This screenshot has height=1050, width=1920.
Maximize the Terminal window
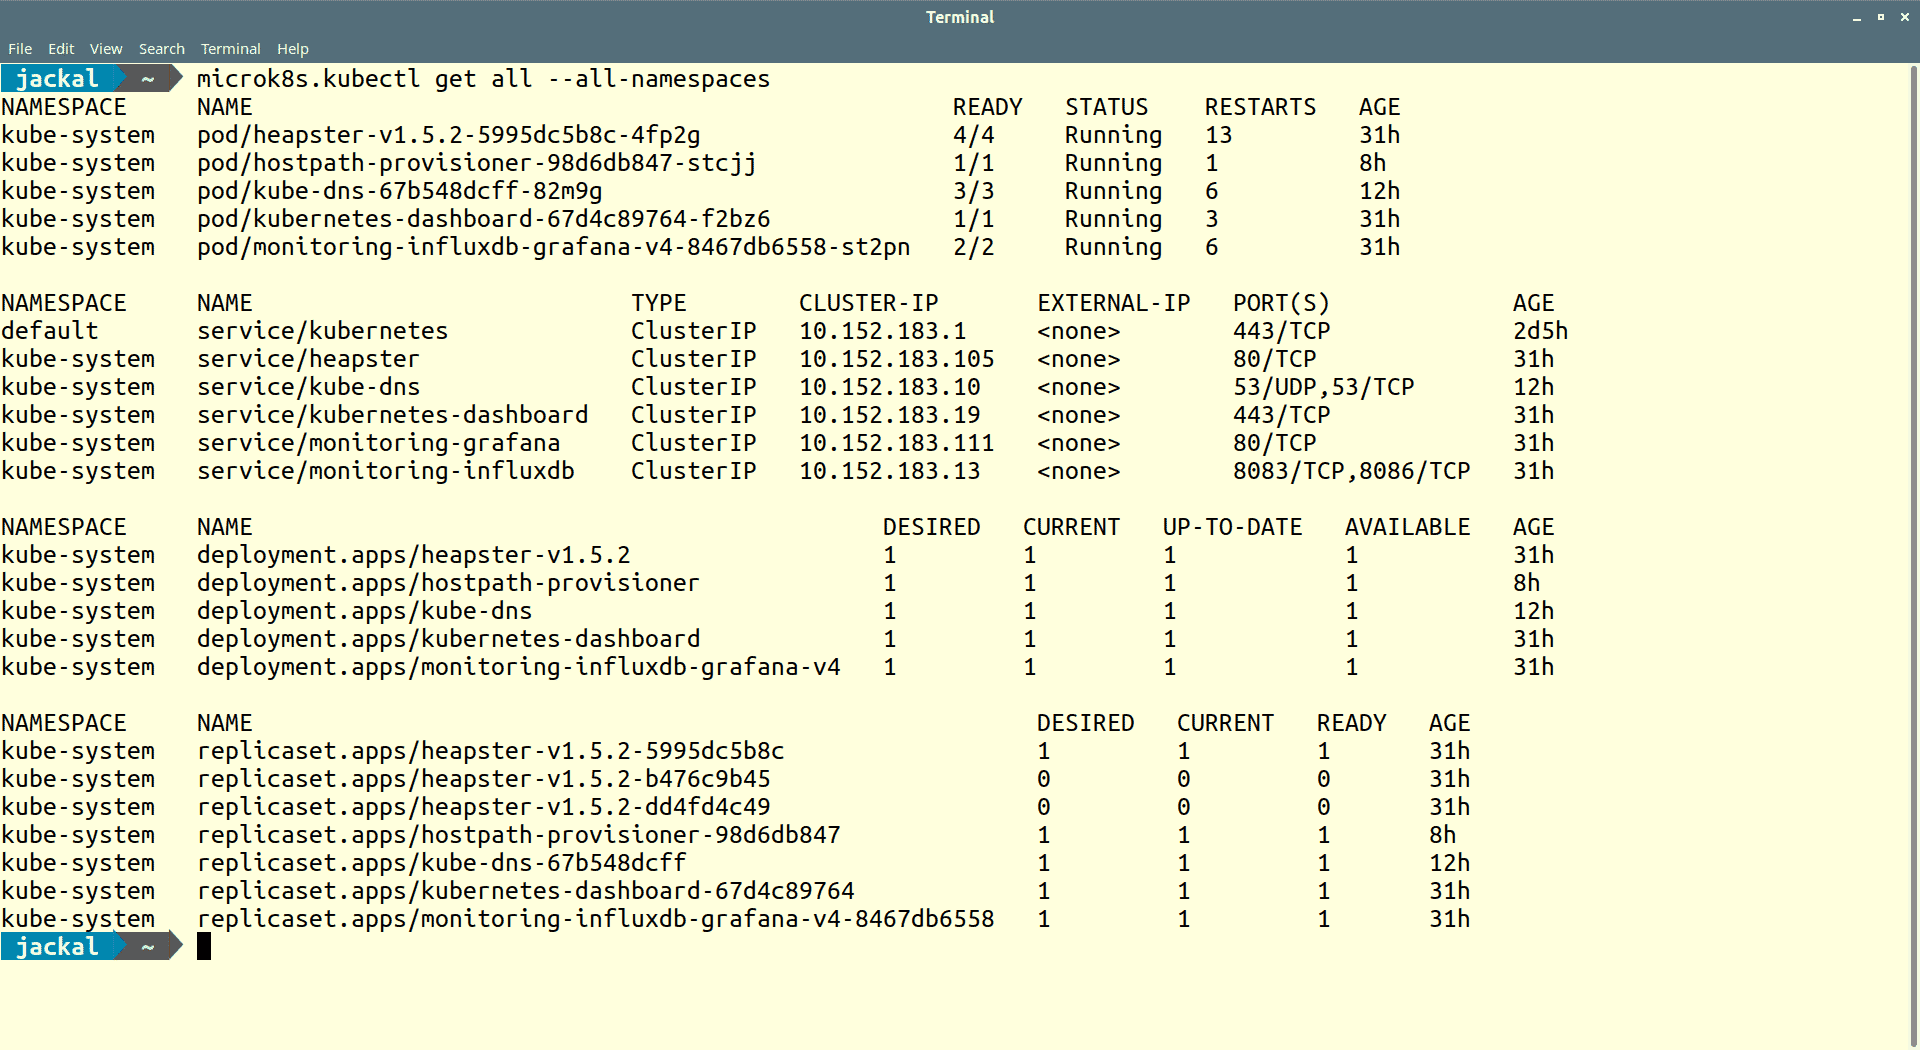point(1880,17)
